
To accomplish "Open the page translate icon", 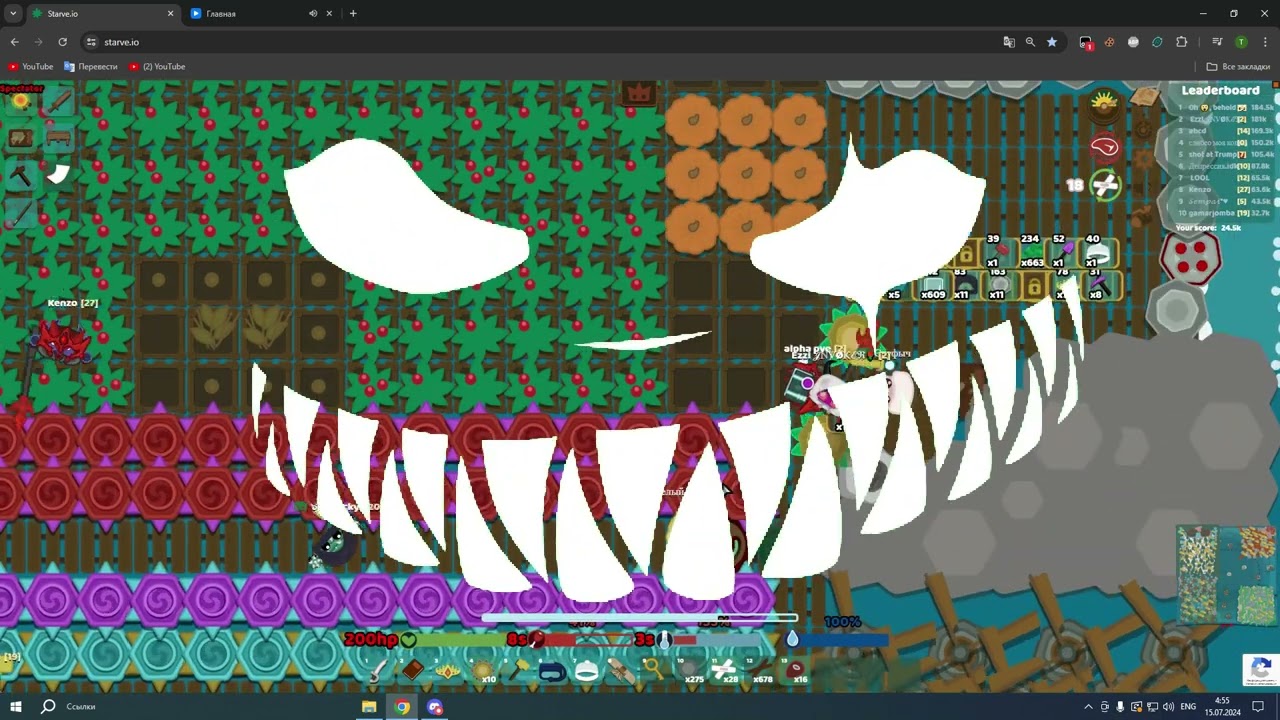I will 1009,42.
